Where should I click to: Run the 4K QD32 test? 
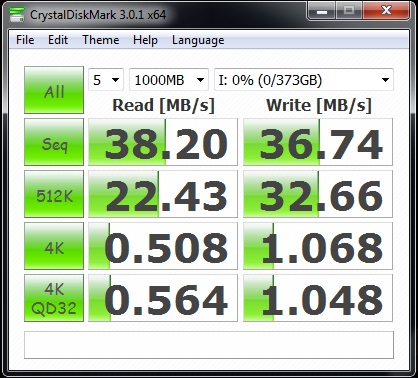click(x=54, y=298)
